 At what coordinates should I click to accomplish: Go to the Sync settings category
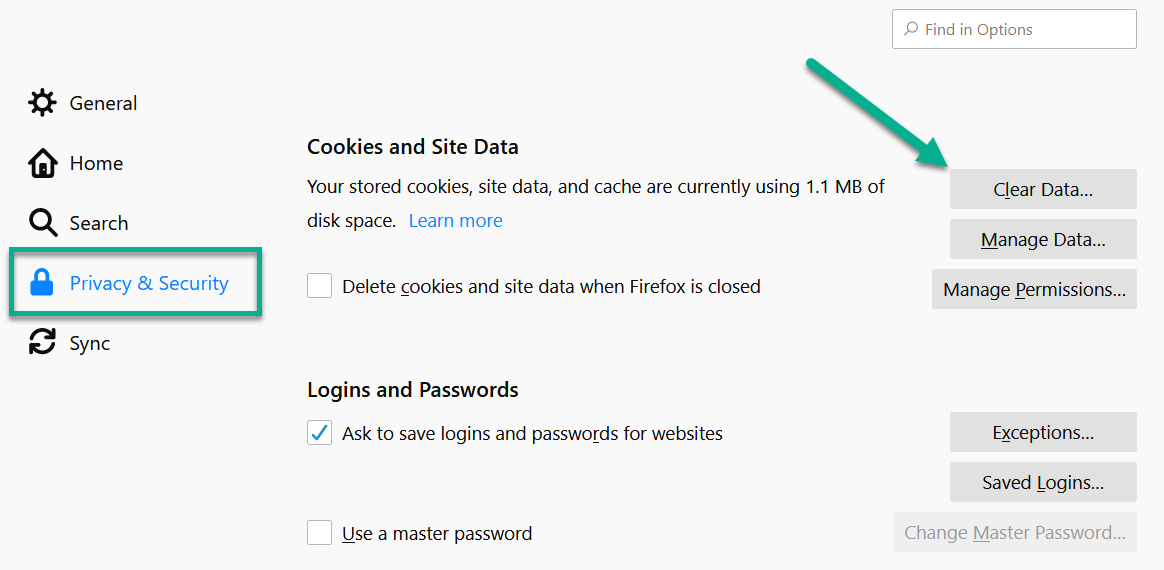tap(90, 344)
